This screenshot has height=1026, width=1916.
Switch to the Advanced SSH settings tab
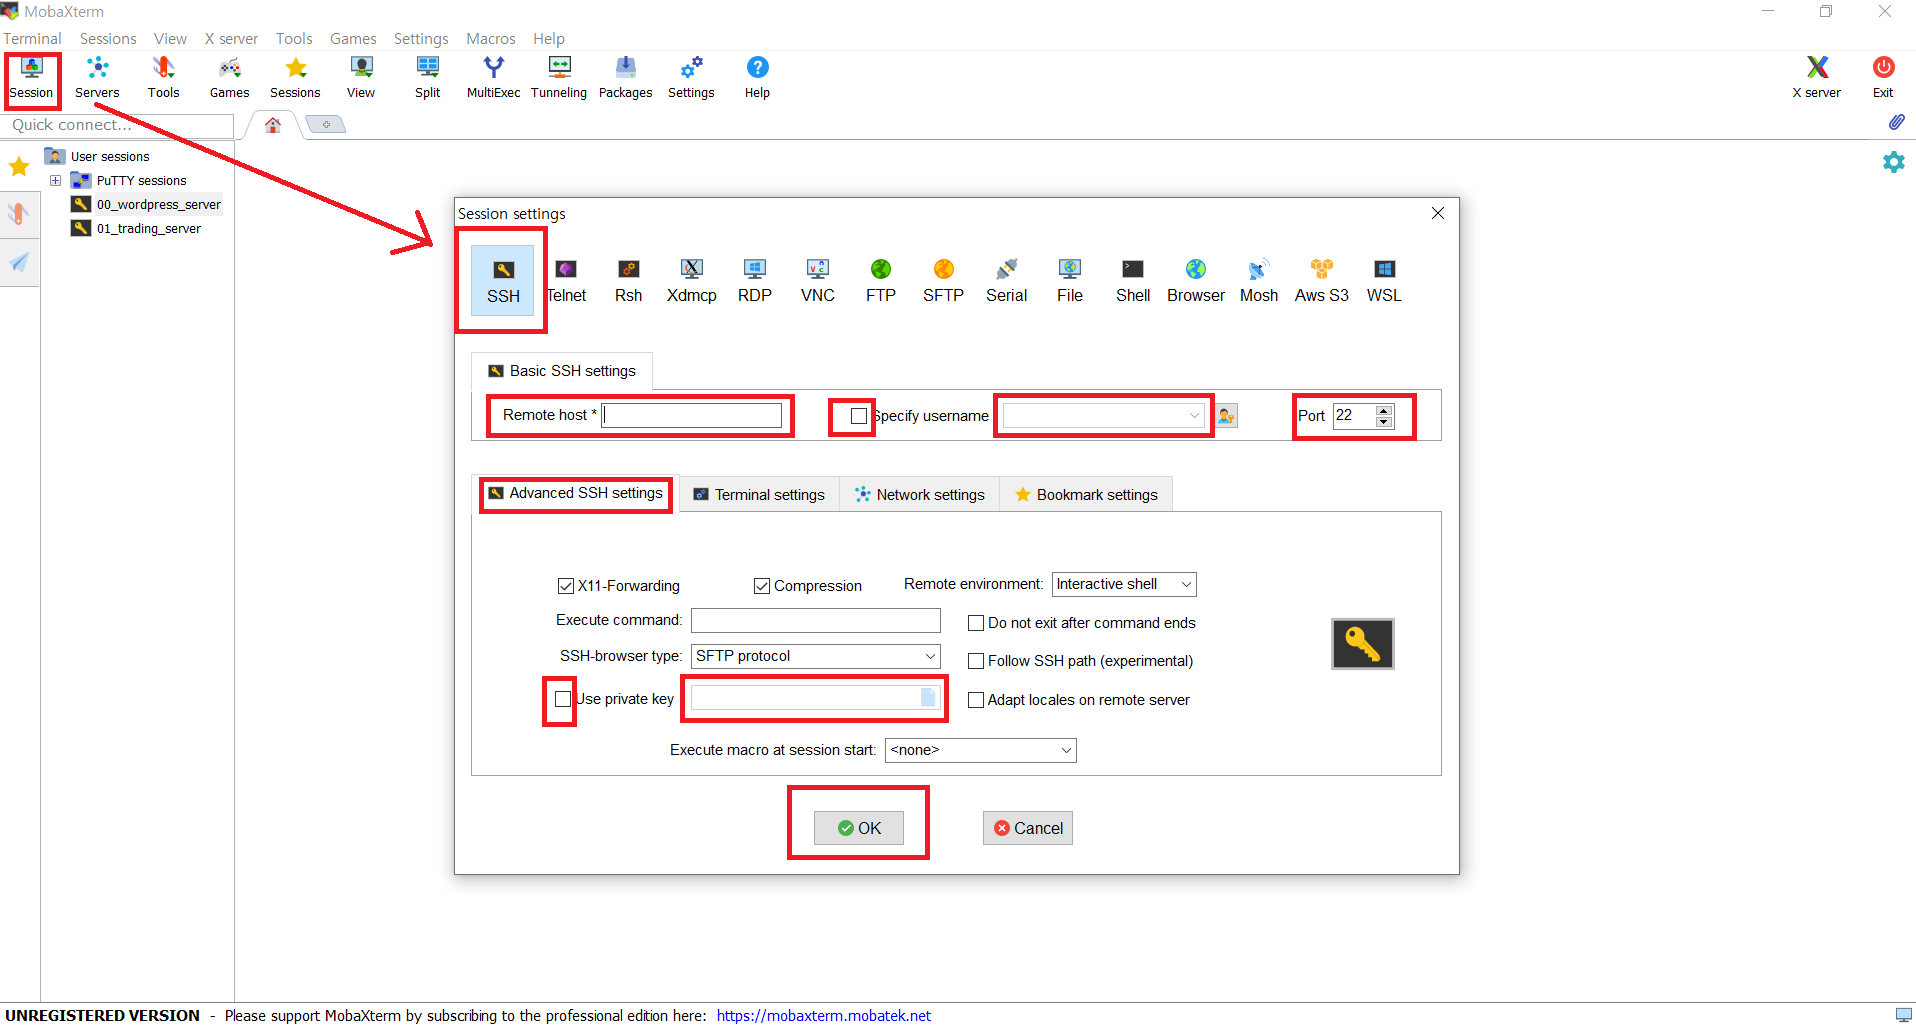pos(576,493)
